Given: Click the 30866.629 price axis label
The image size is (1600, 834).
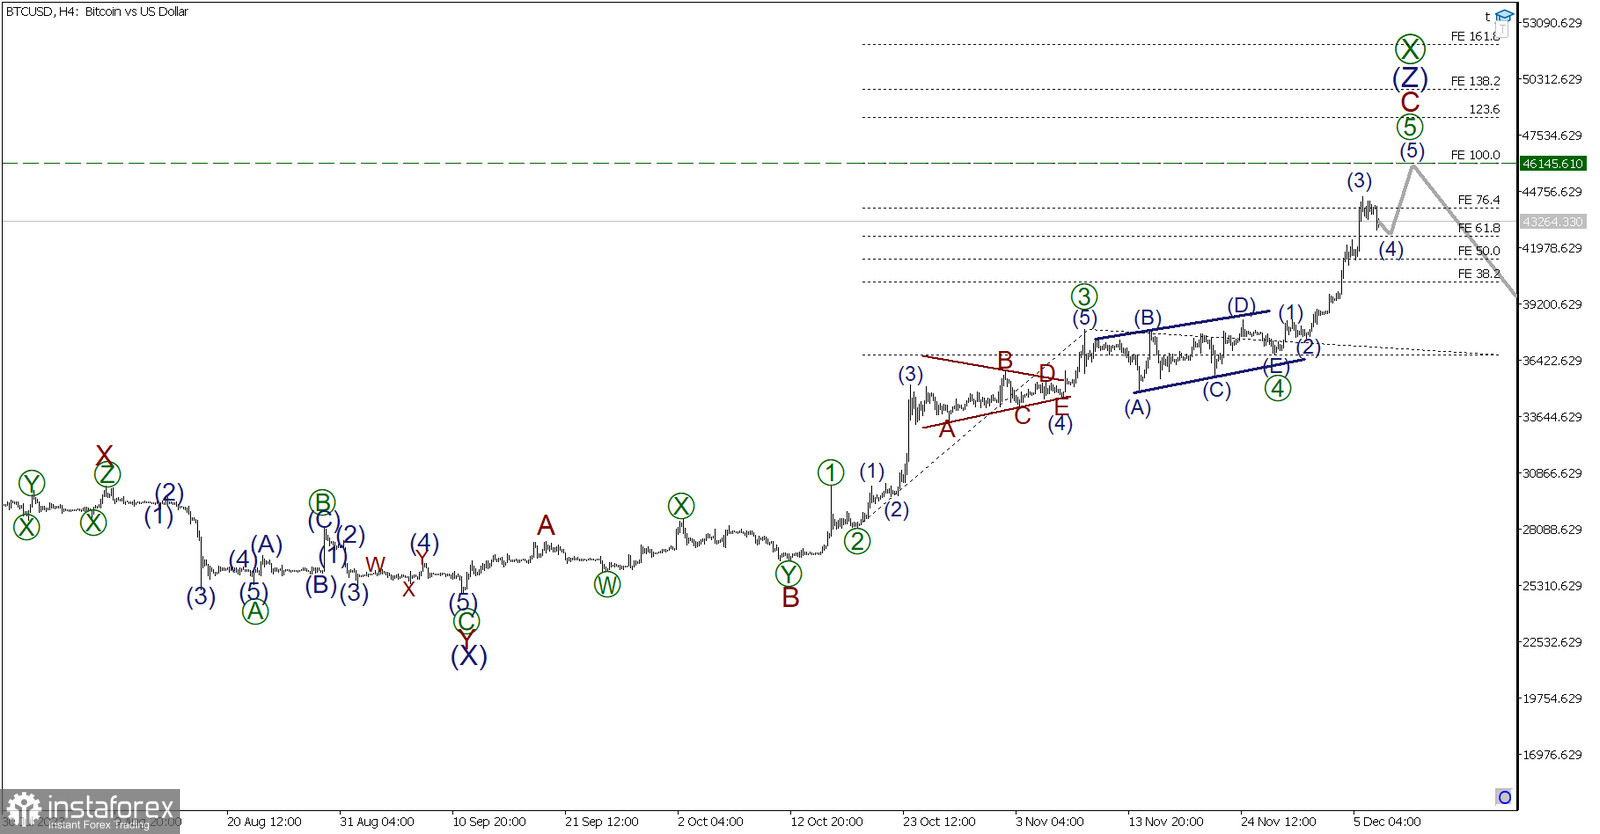Looking at the screenshot, I should pyautogui.click(x=1552, y=473).
